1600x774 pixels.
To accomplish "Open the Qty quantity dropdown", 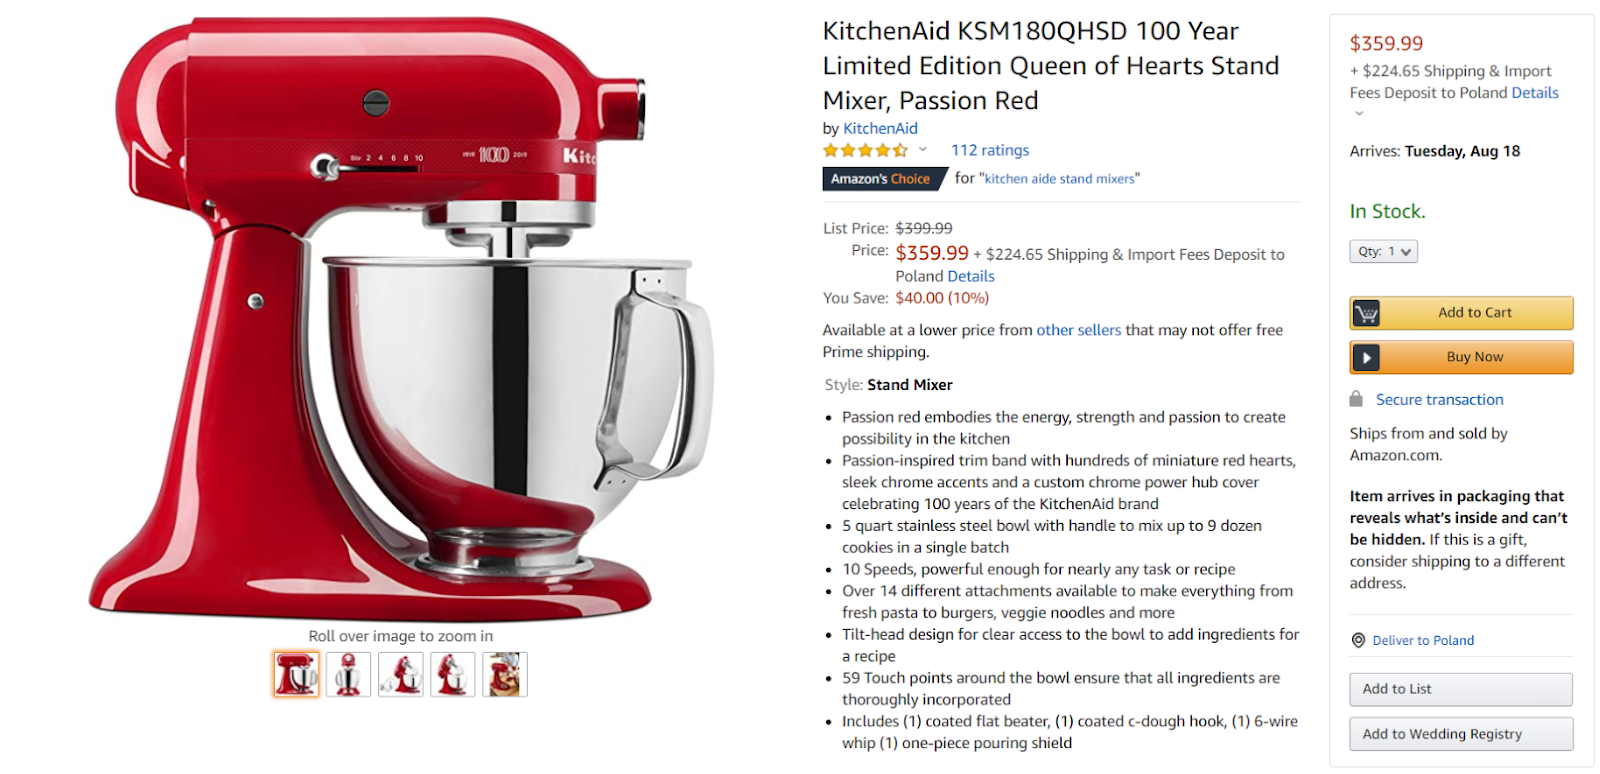I will pos(1384,252).
